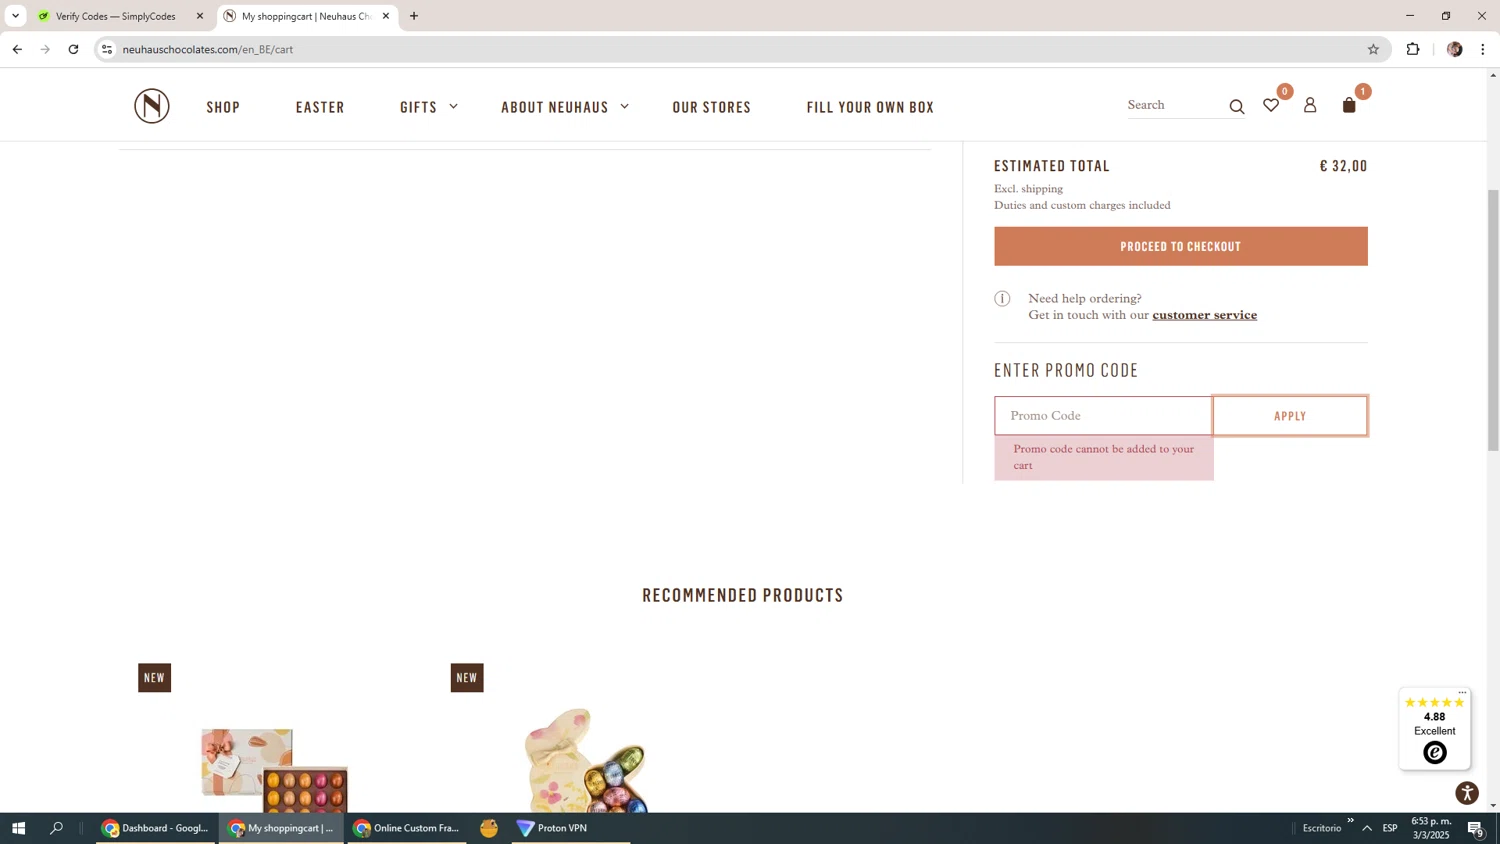
Task: View site information icon in address bar
Action: click(x=107, y=49)
